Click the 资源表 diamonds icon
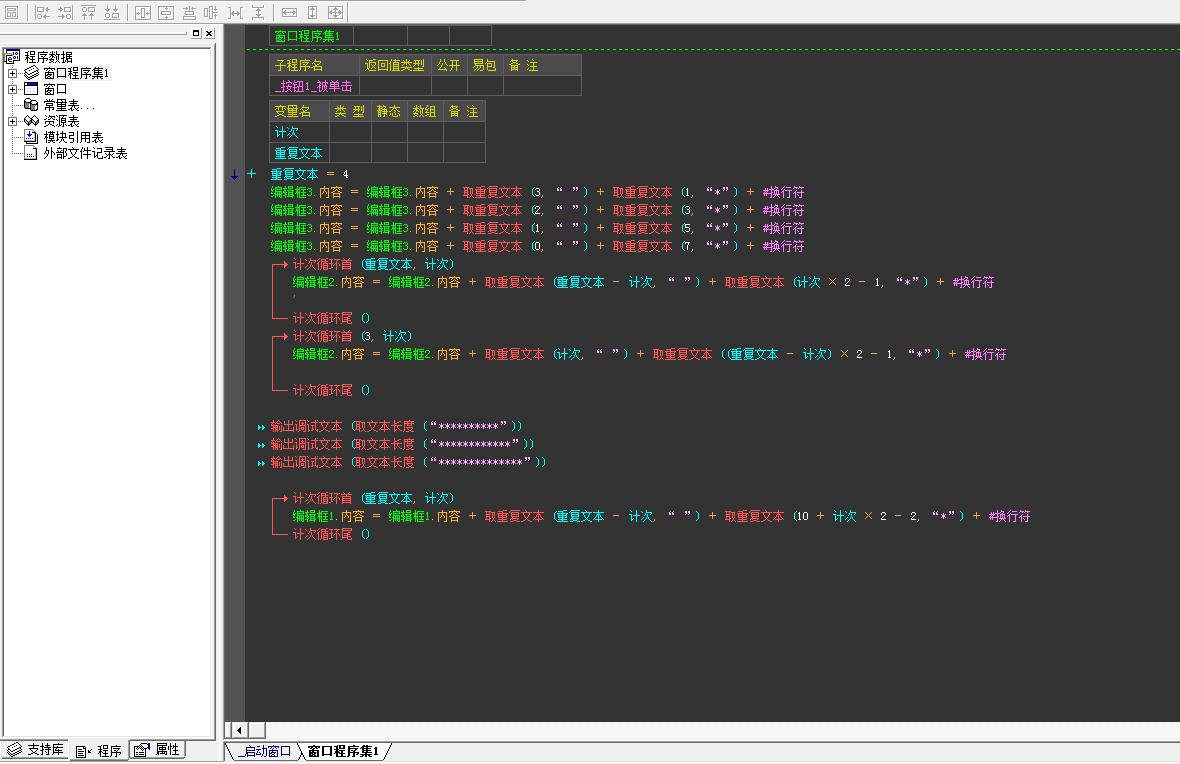The height and width of the screenshot is (764, 1180). click(31, 120)
